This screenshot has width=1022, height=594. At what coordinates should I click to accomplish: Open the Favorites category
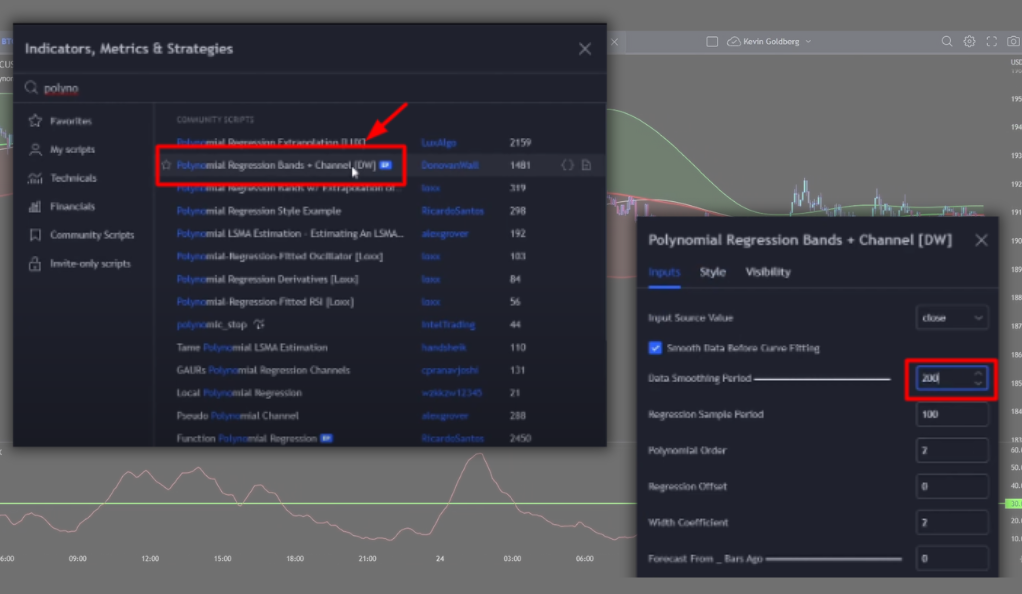[60, 121]
